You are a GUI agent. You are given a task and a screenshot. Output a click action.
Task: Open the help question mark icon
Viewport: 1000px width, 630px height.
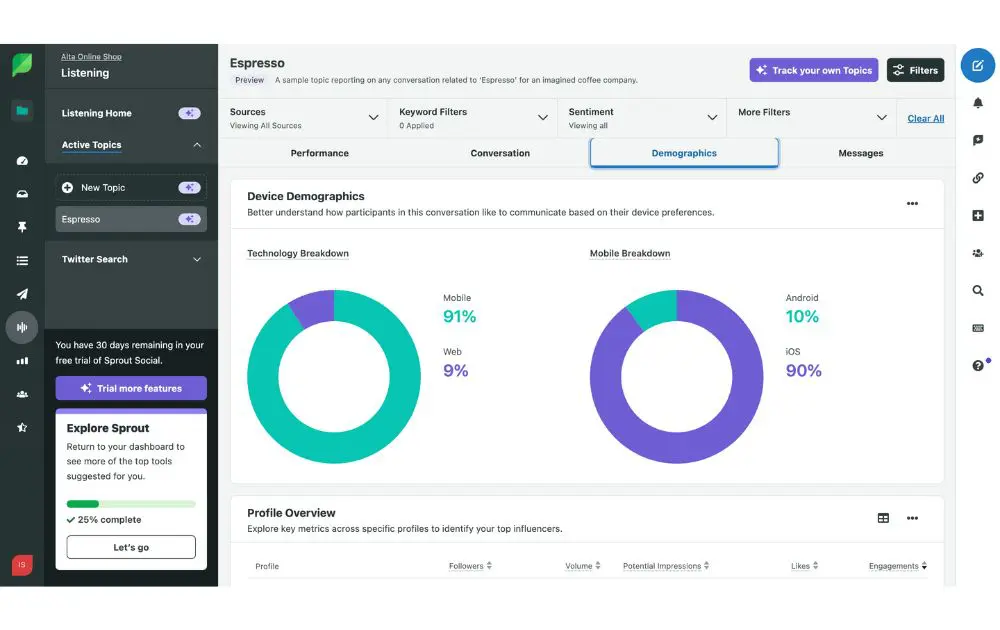point(978,365)
